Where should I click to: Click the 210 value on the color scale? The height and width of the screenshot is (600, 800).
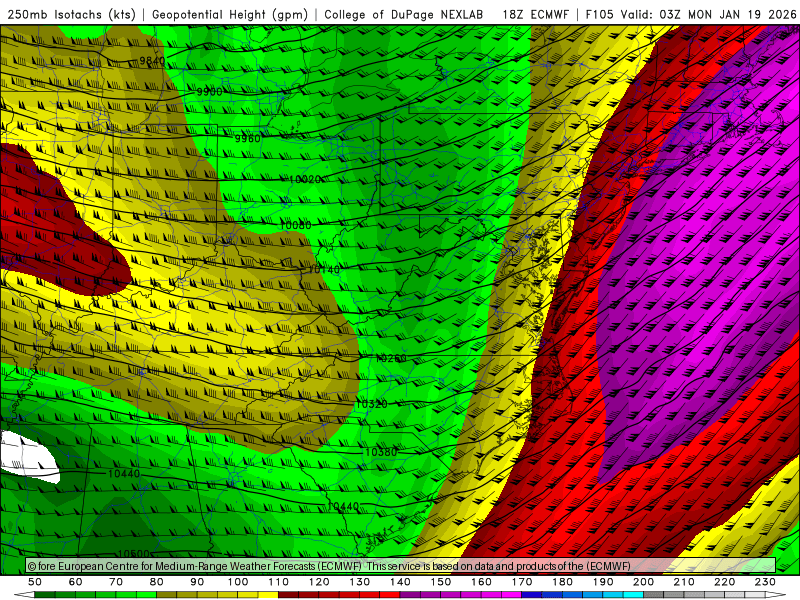pos(684,582)
